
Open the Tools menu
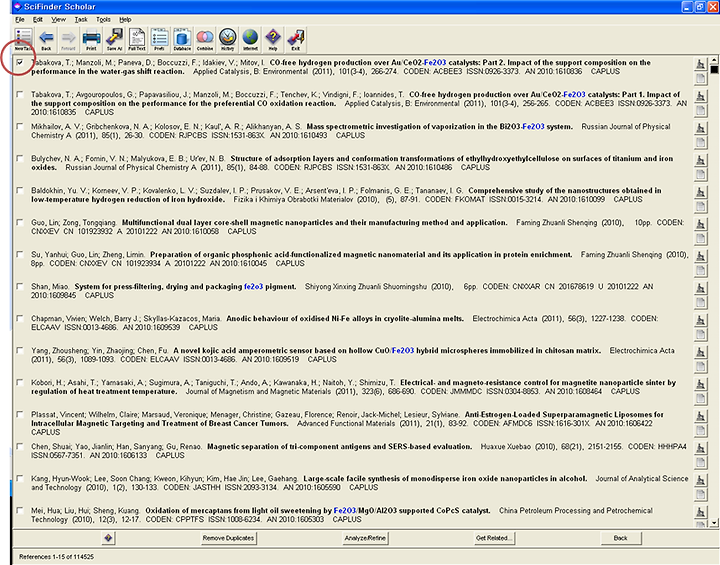coord(103,20)
